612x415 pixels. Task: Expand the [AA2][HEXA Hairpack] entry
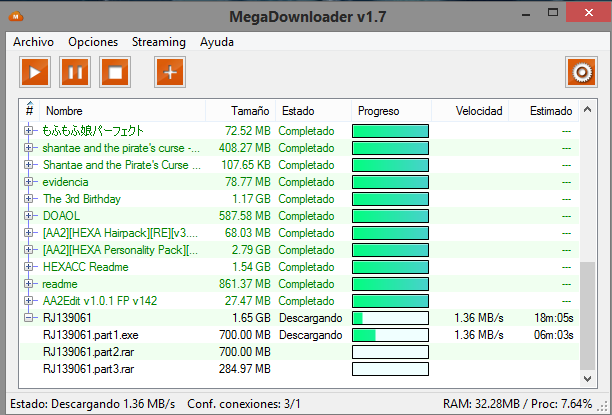pyautogui.click(x=28, y=233)
